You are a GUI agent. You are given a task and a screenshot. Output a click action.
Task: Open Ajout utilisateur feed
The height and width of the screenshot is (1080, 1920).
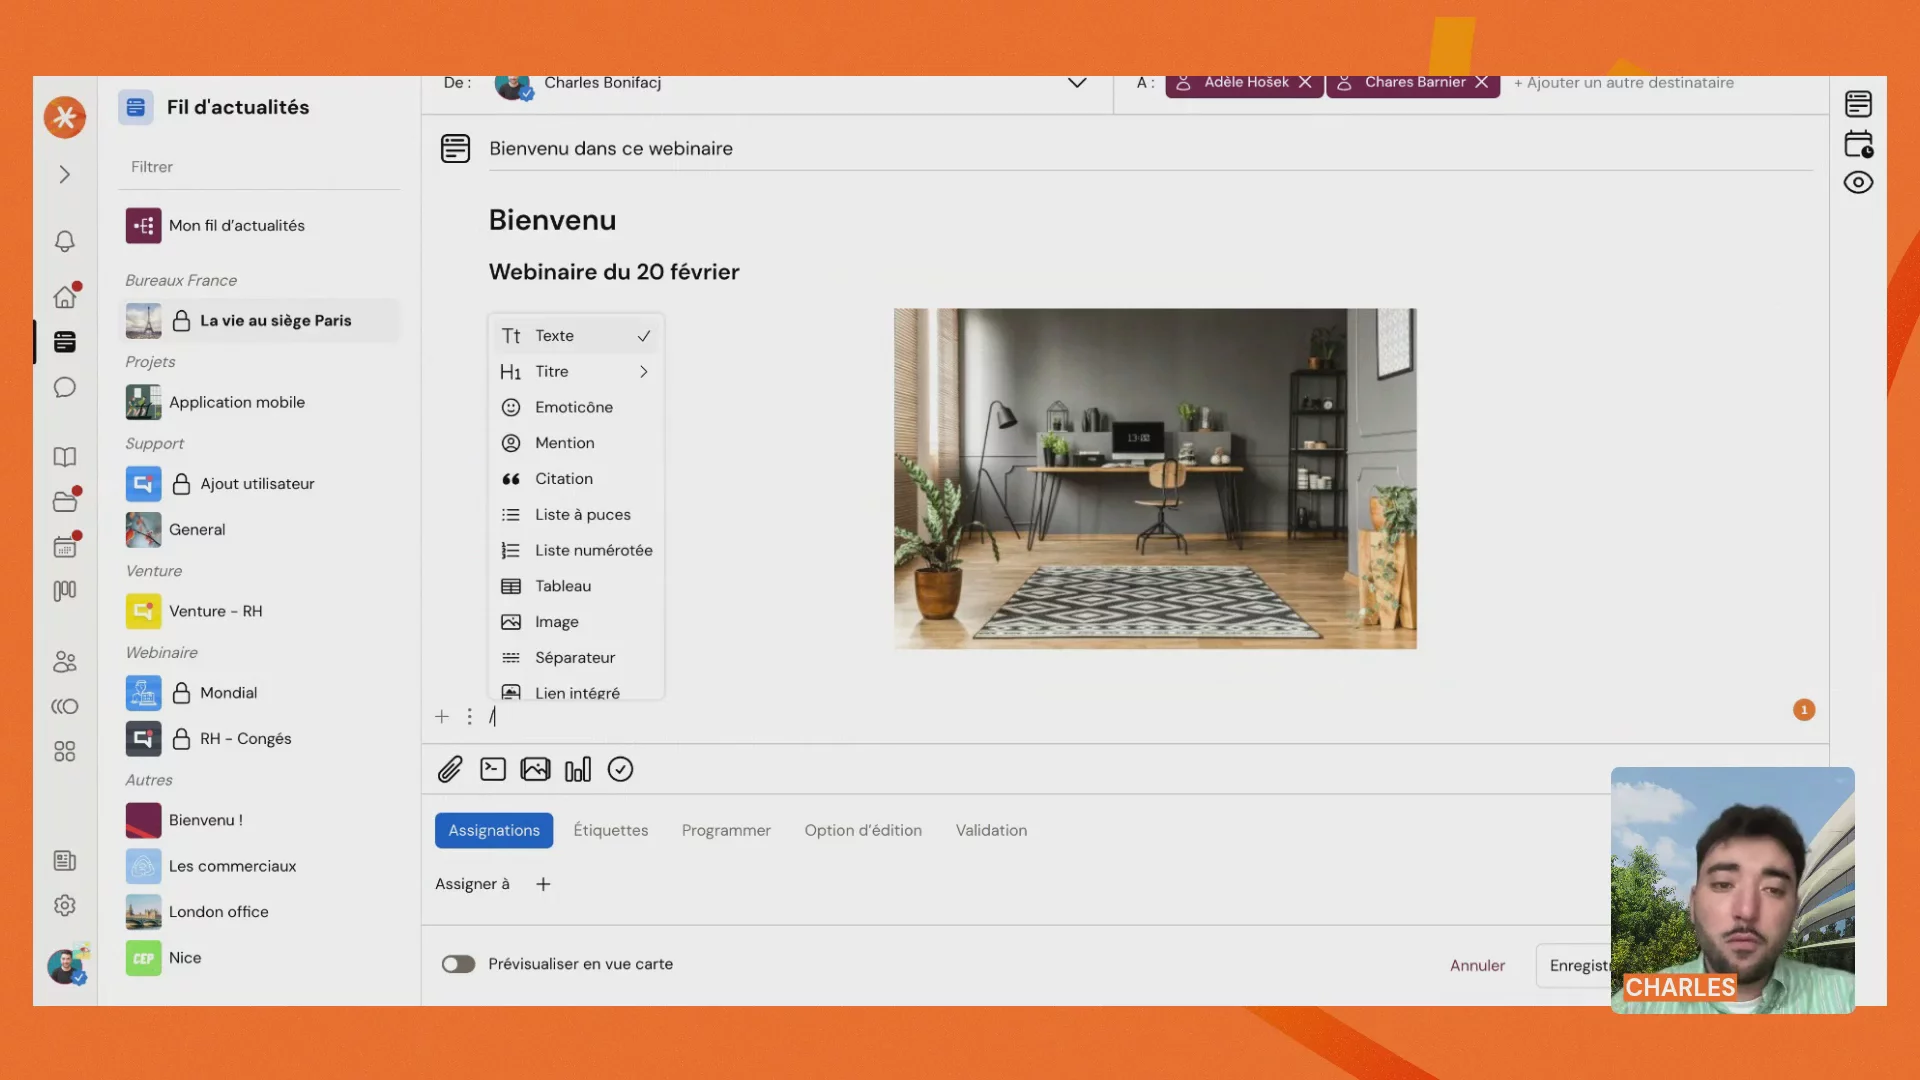coord(259,484)
